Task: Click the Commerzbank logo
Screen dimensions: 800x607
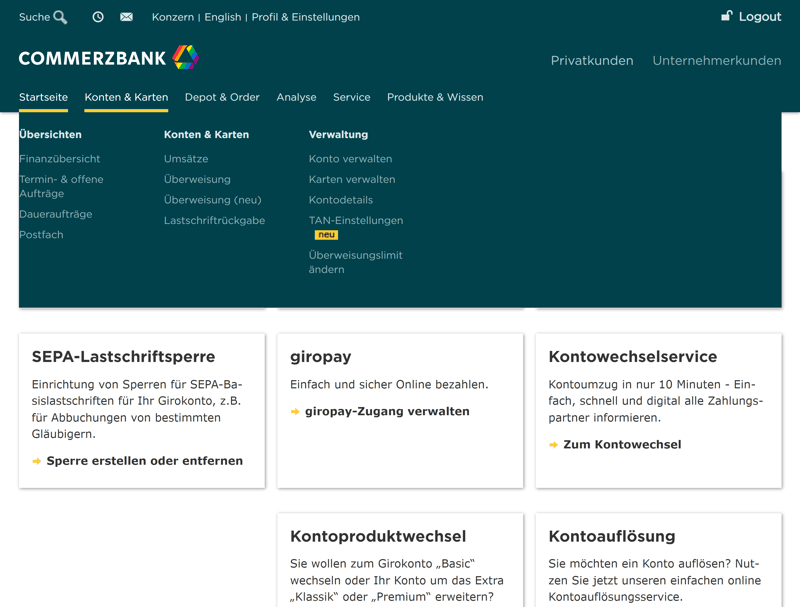Action: tap(108, 58)
